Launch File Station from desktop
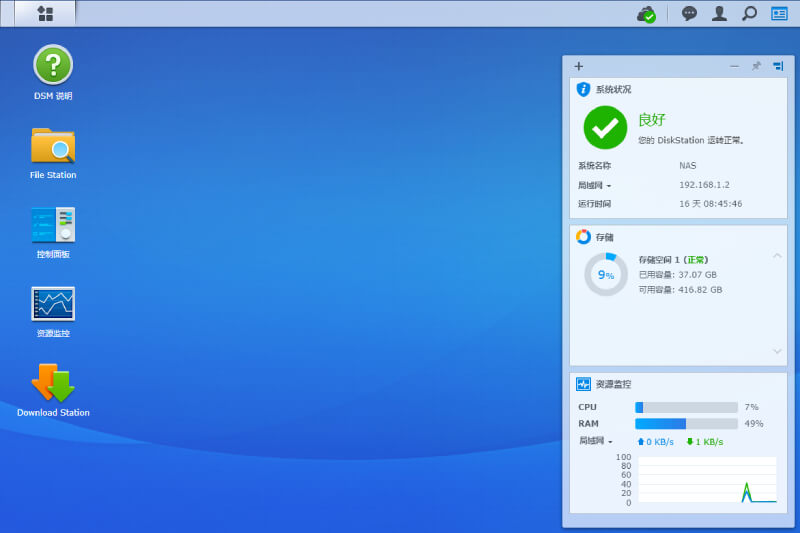This screenshot has width=800, height=533. click(x=53, y=145)
